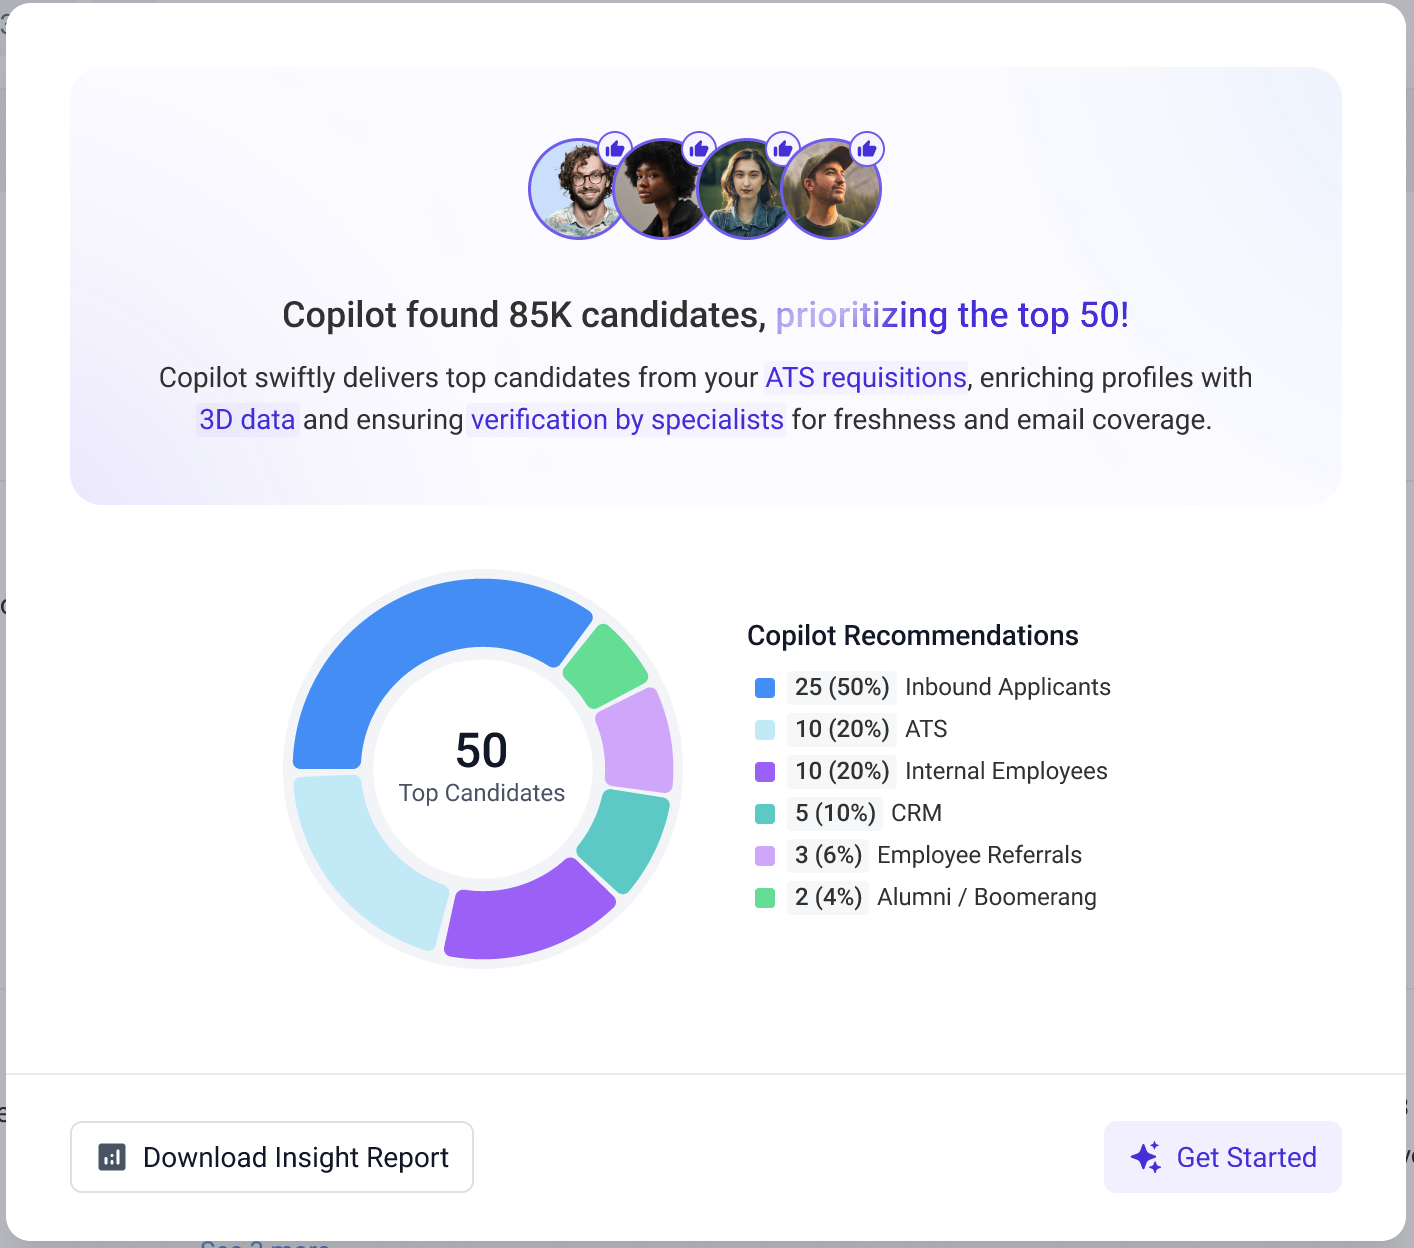Click the bar chart icon on Download Insight Report
This screenshot has height=1248, width=1414.
click(112, 1157)
